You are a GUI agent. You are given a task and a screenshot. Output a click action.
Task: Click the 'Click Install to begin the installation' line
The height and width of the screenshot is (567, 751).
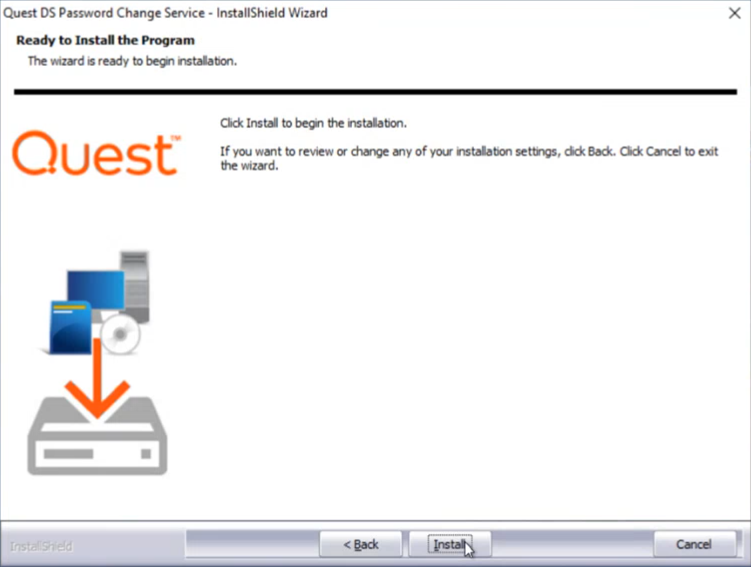pos(313,123)
